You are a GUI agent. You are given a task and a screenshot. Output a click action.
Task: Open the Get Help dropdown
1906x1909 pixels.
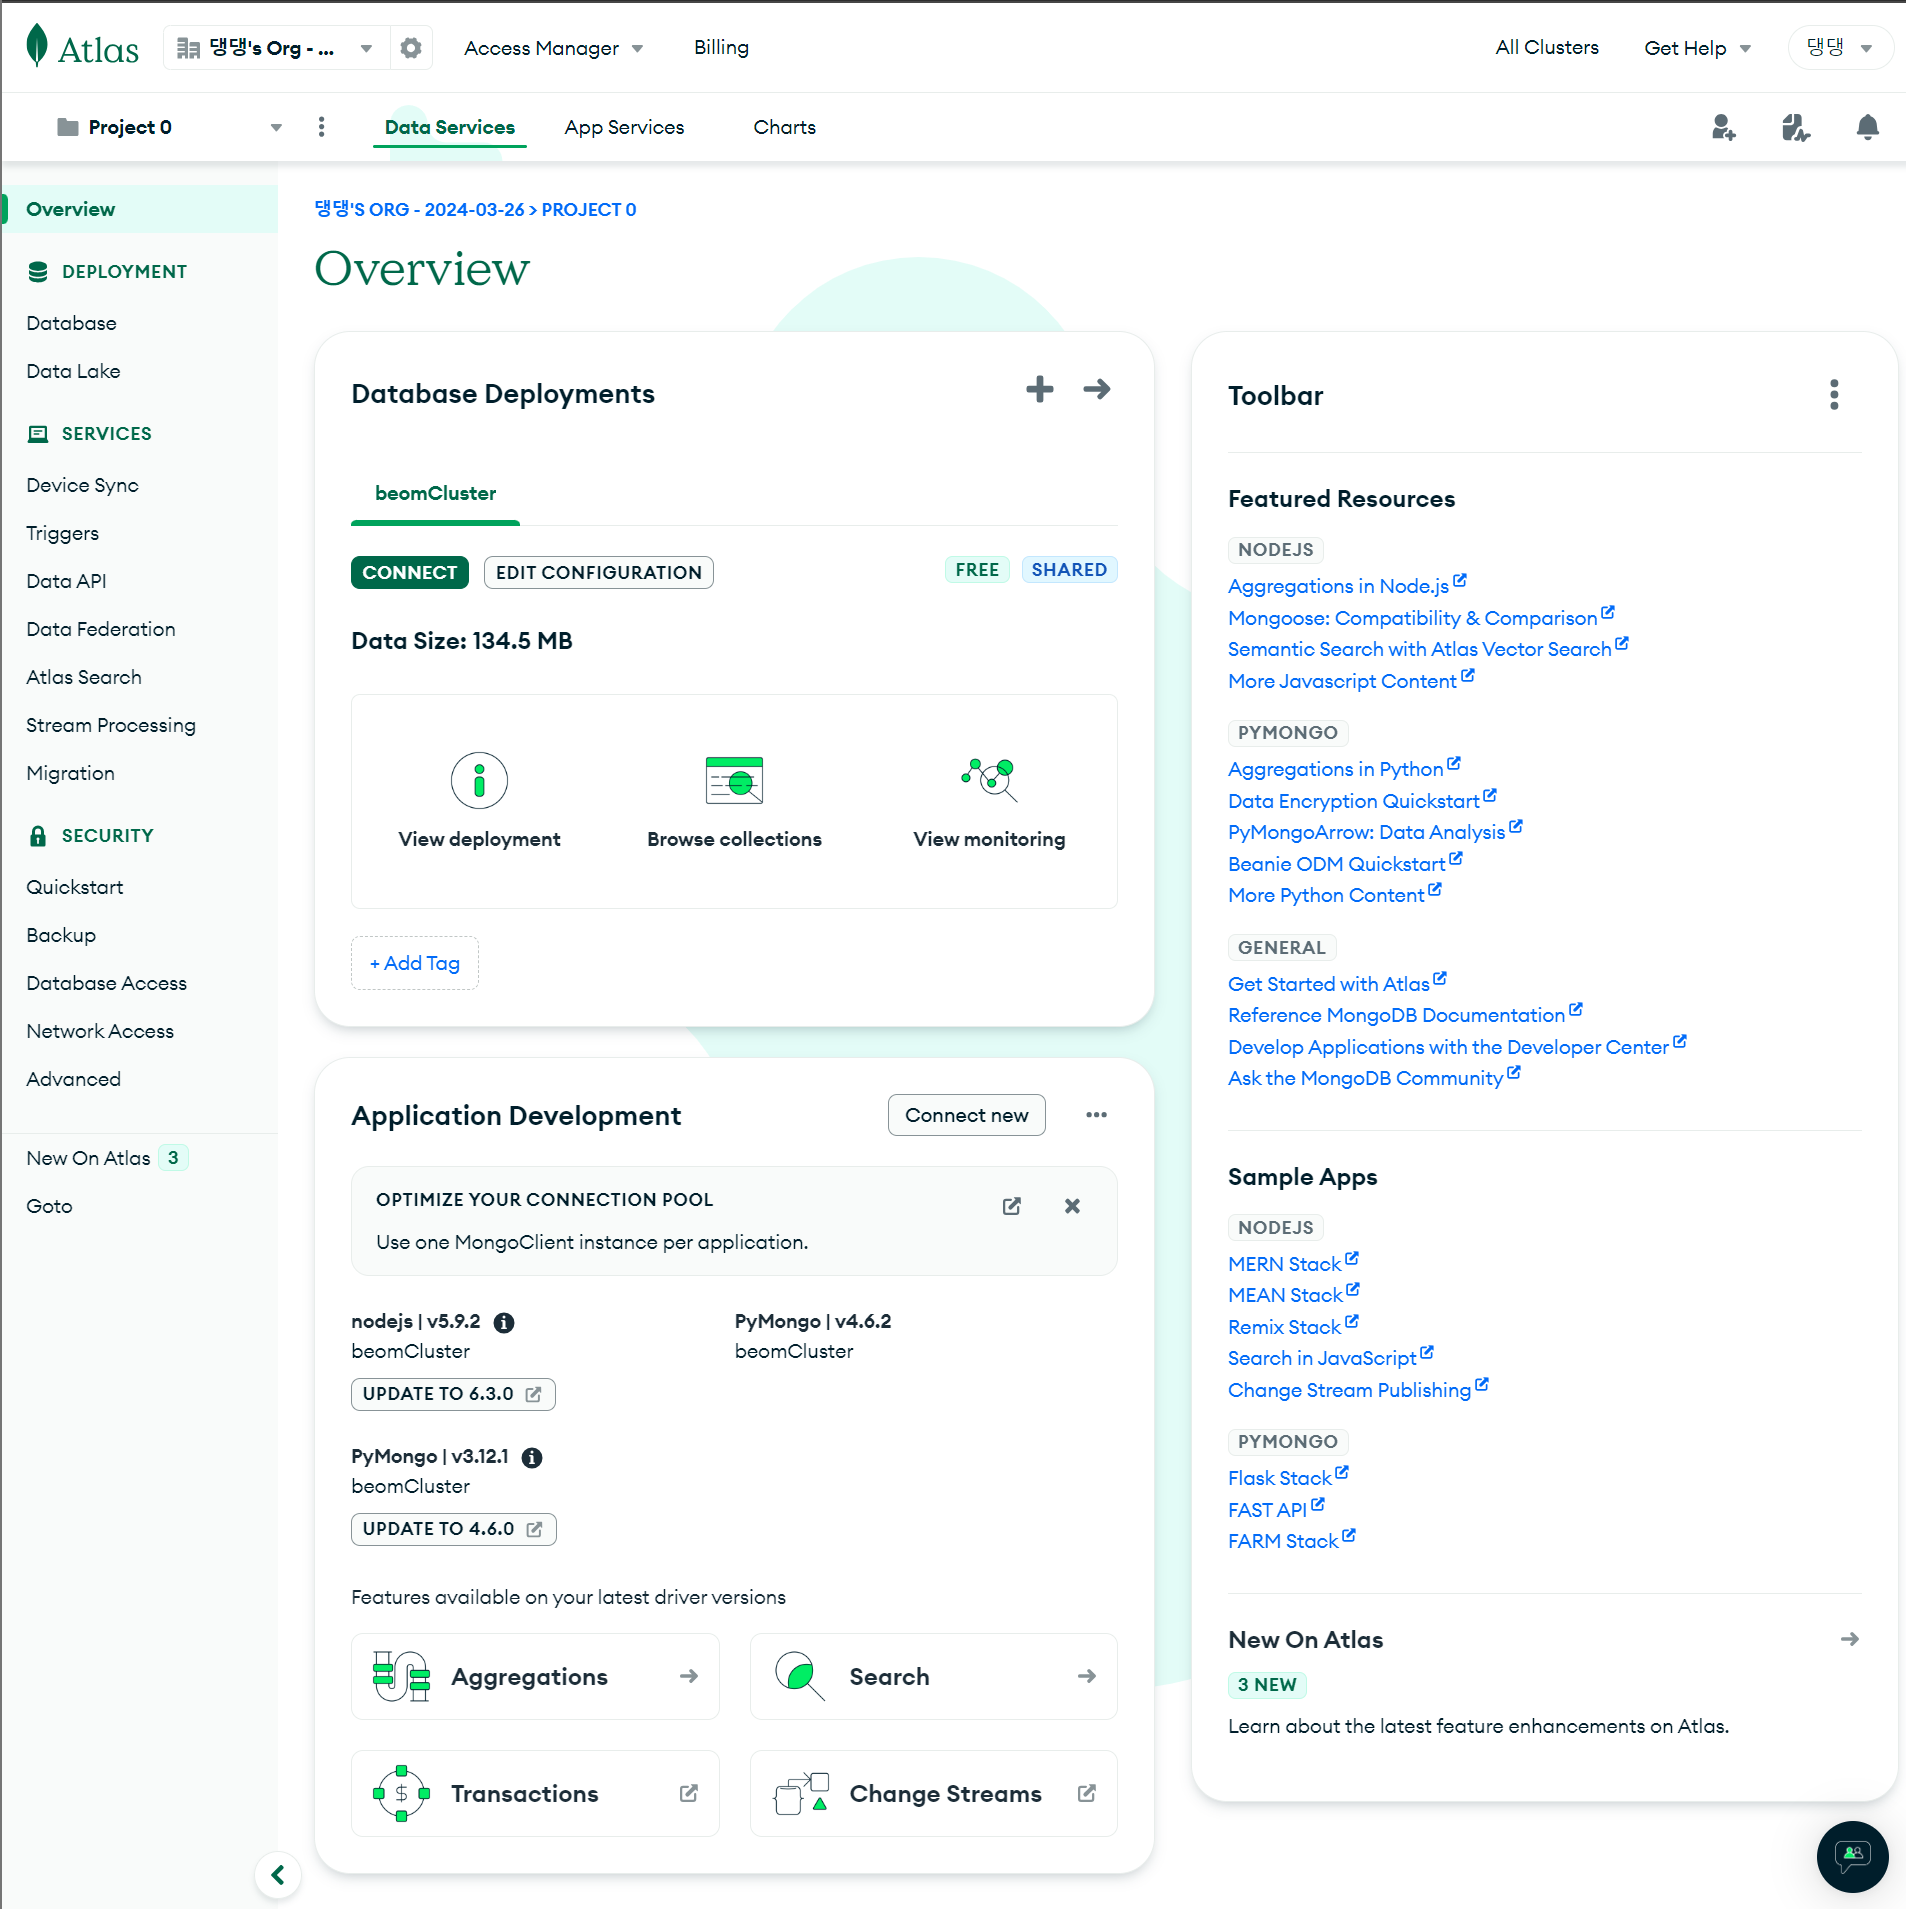pos(1697,48)
